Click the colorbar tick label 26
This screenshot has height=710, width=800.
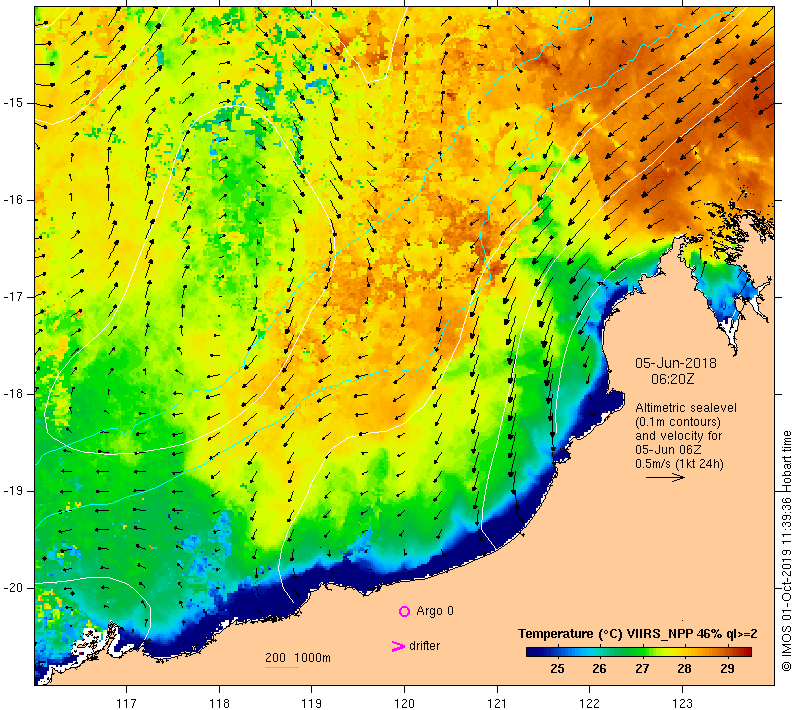599,669
